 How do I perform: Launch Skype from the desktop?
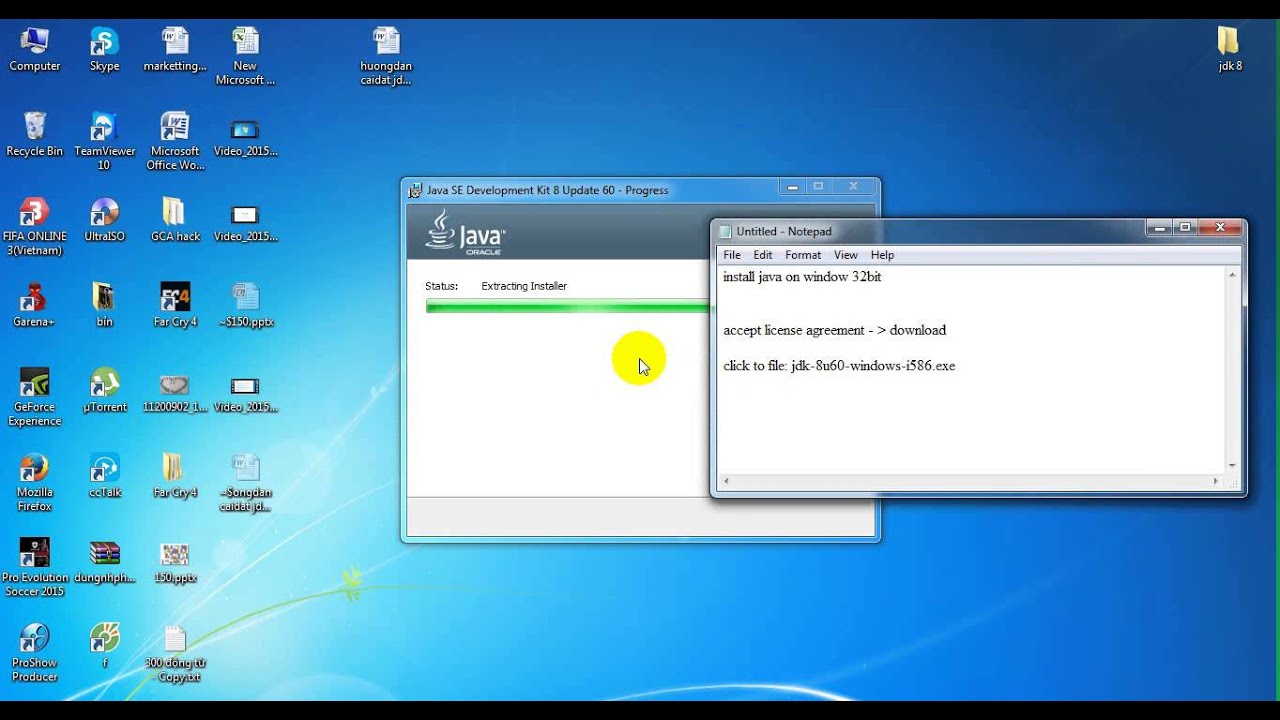[x=104, y=50]
